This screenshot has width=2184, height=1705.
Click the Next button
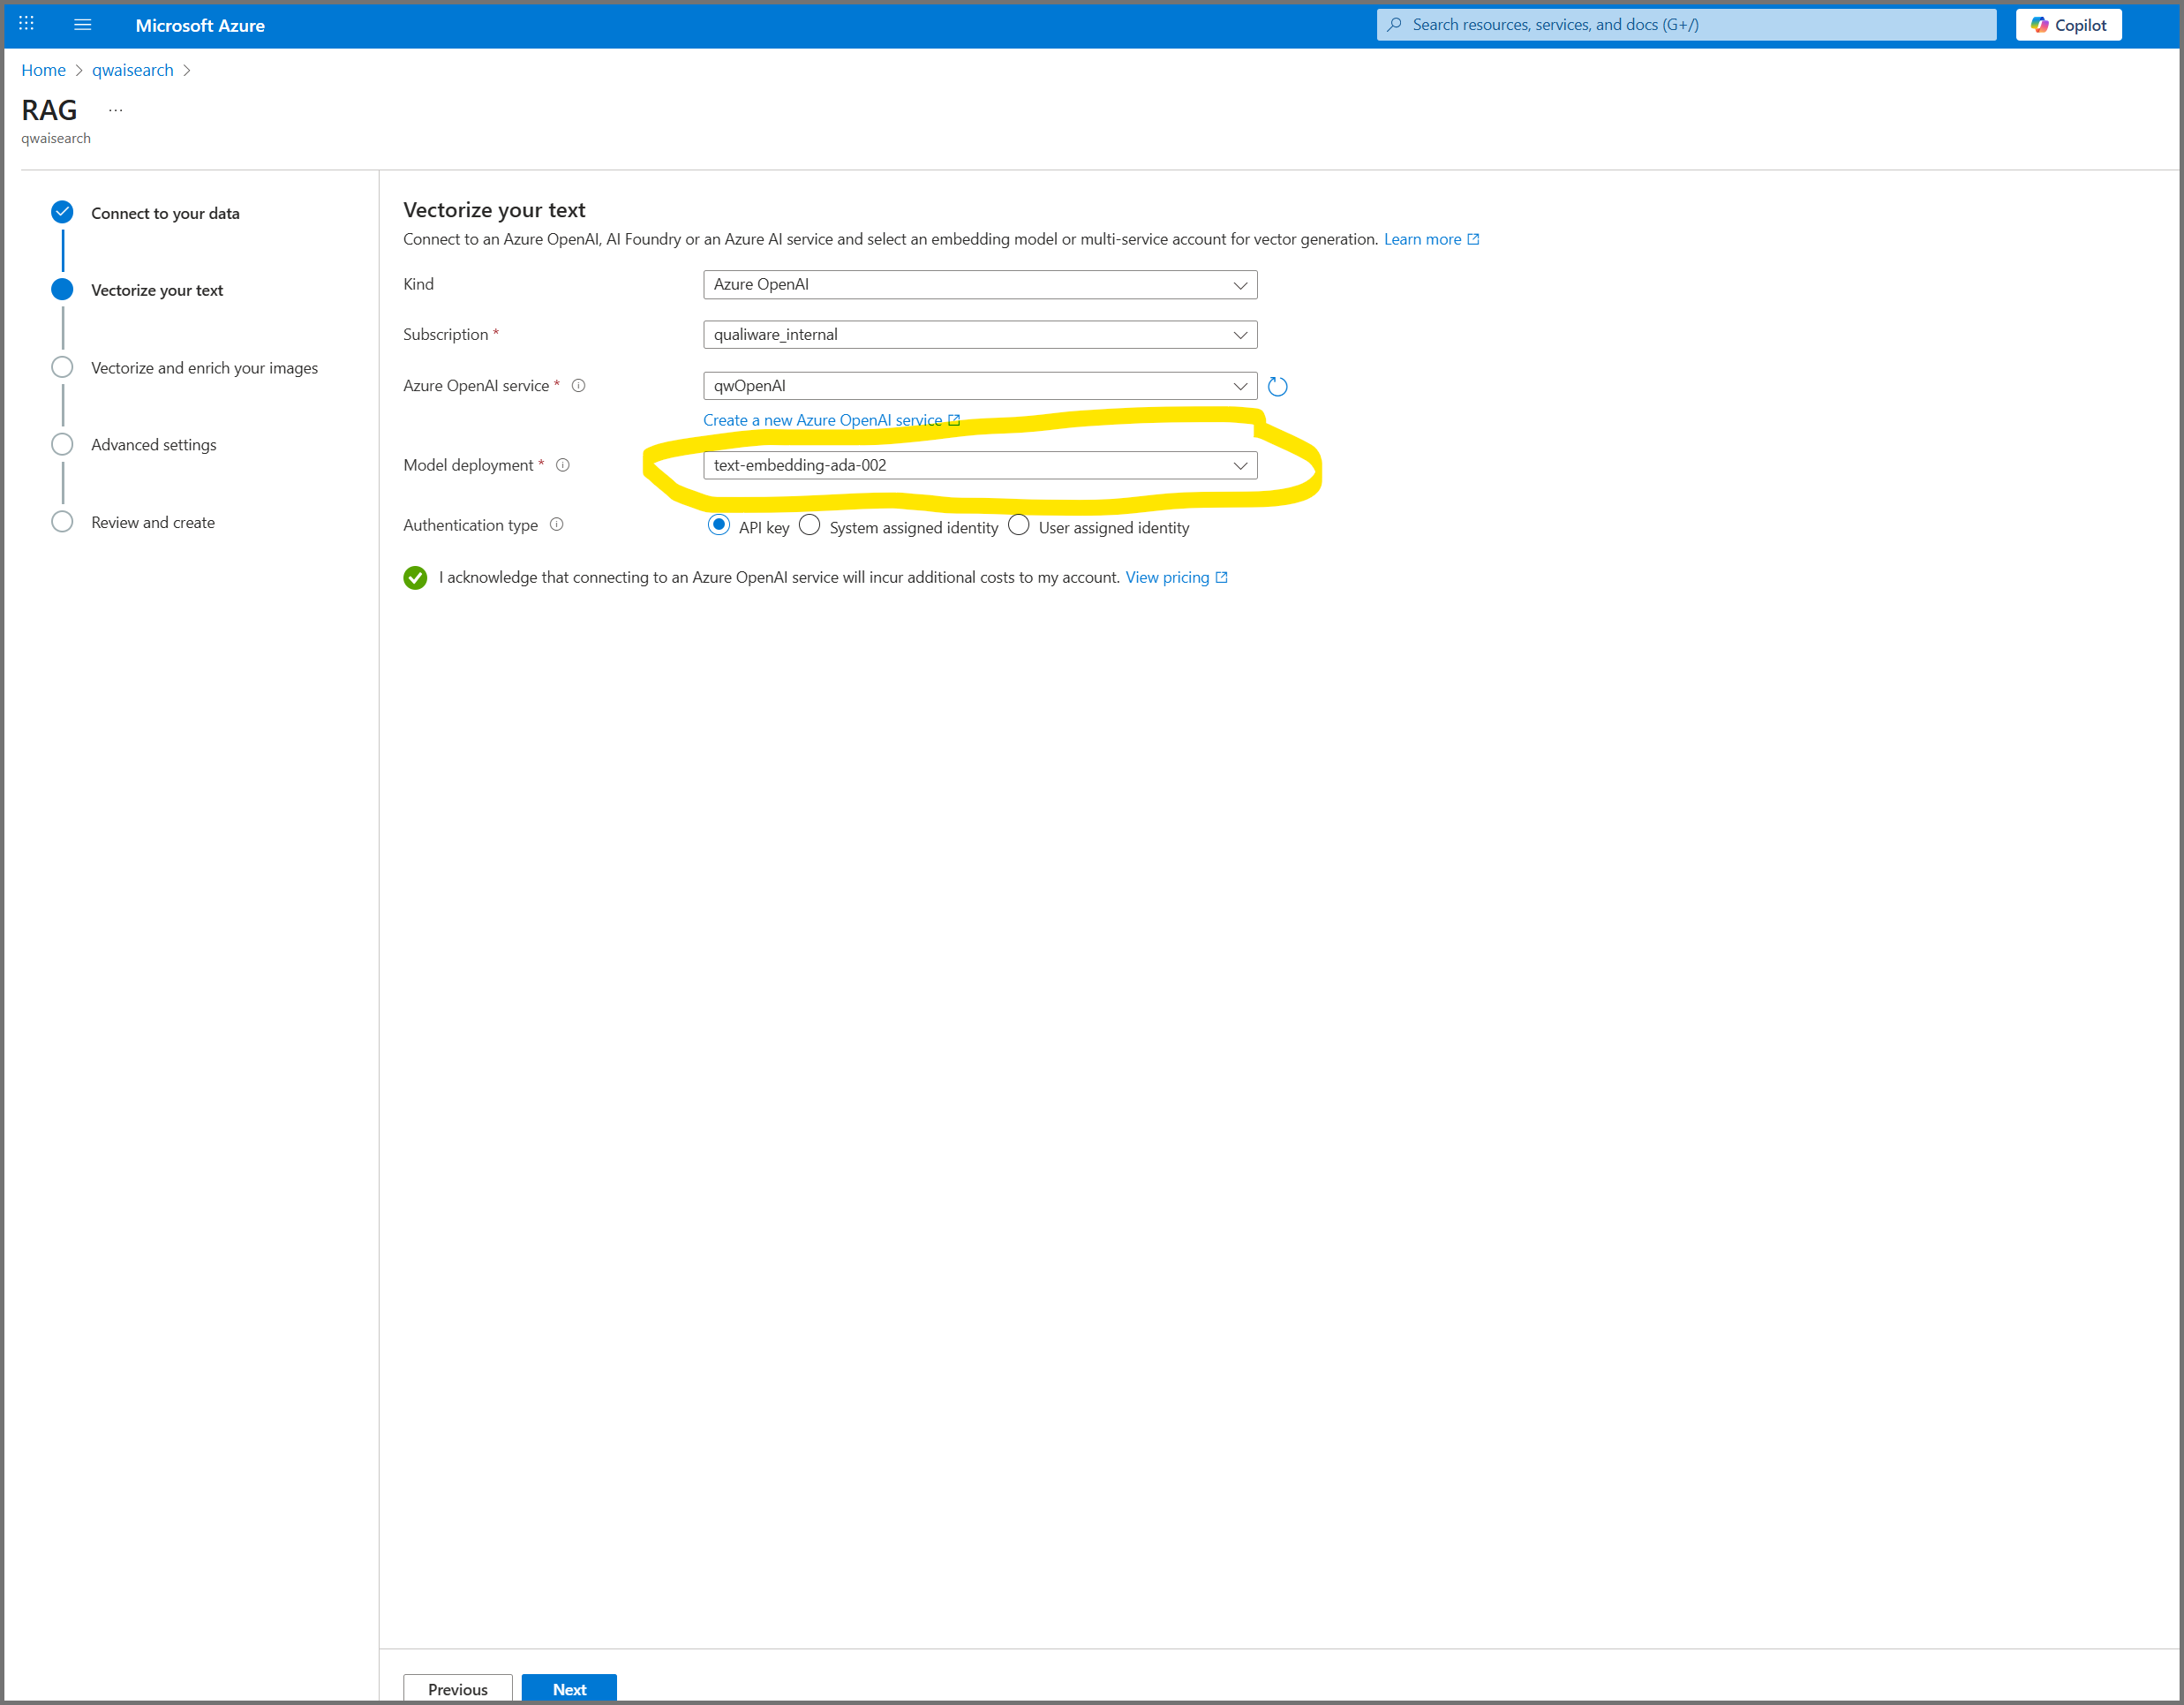tap(568, 1689)
